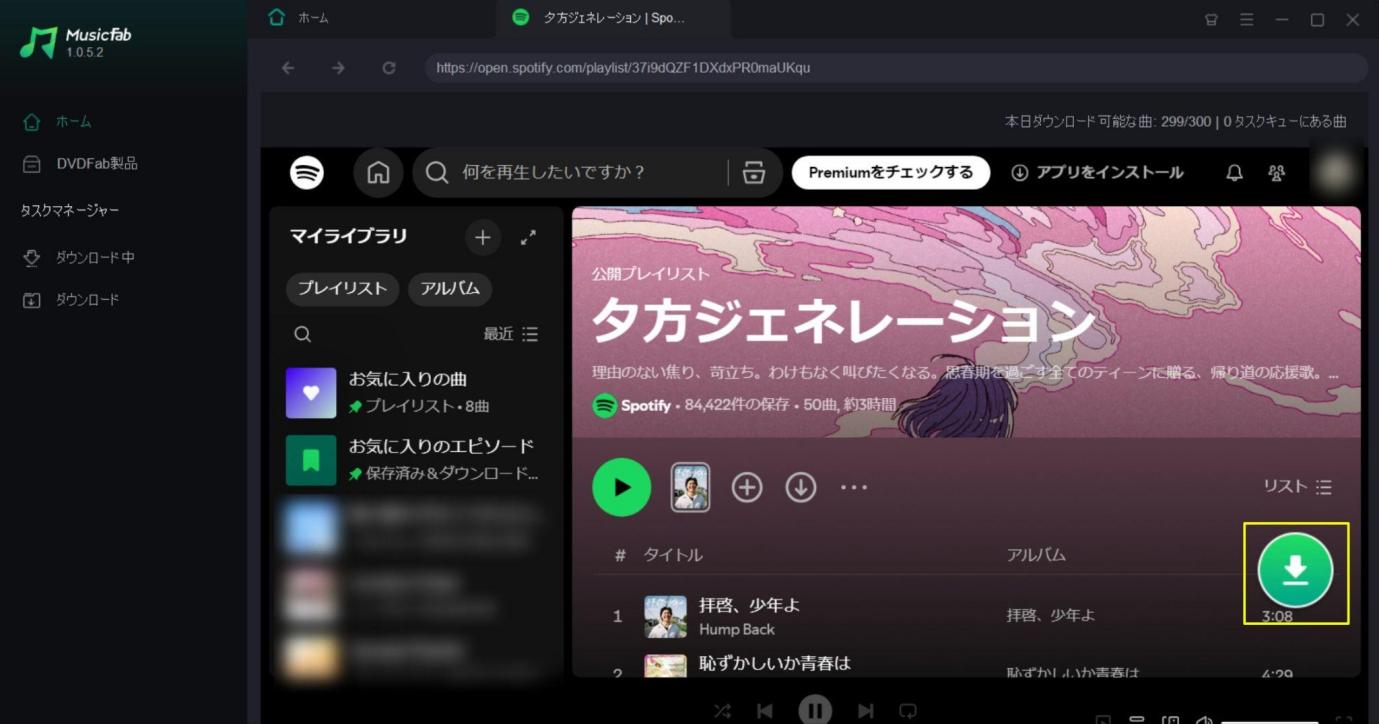
Task: Switch to the ホーム tab
Action: coord(300,18)
